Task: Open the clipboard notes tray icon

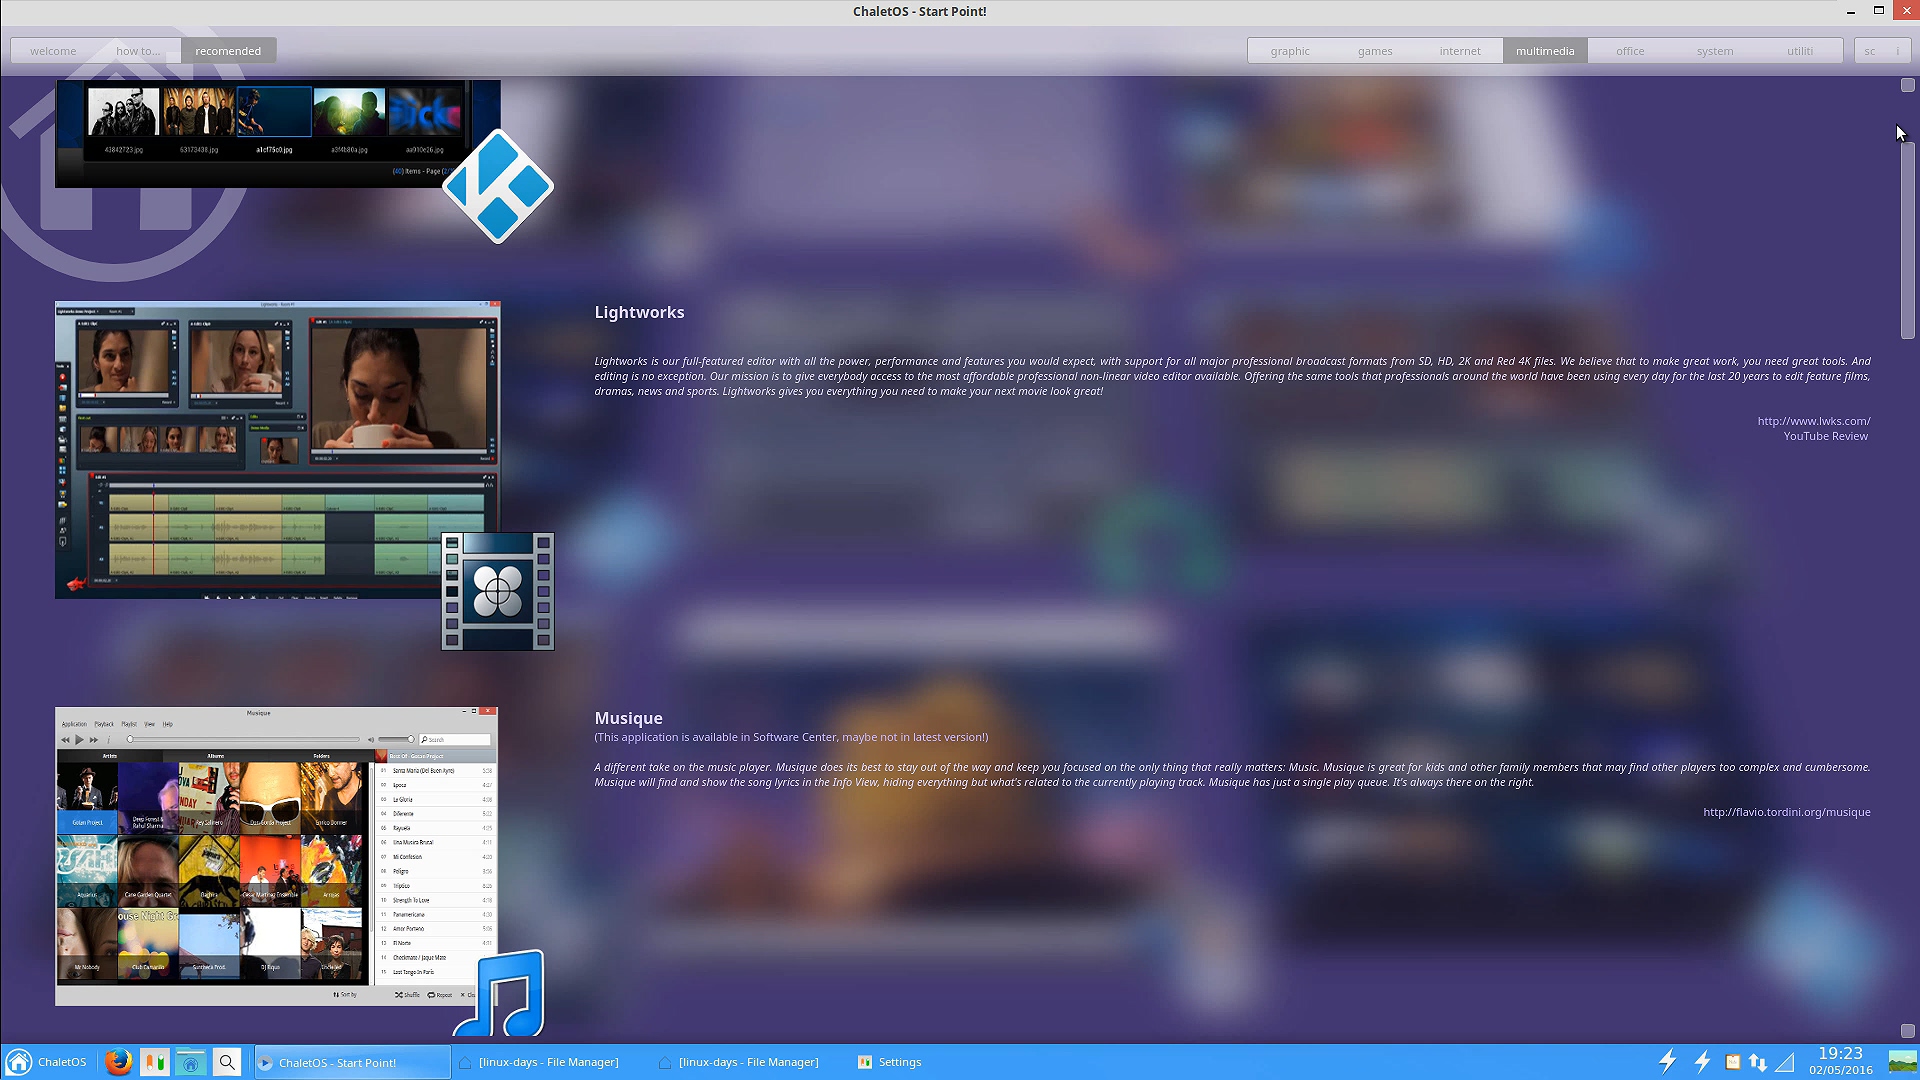Action: point(1732,1062)
